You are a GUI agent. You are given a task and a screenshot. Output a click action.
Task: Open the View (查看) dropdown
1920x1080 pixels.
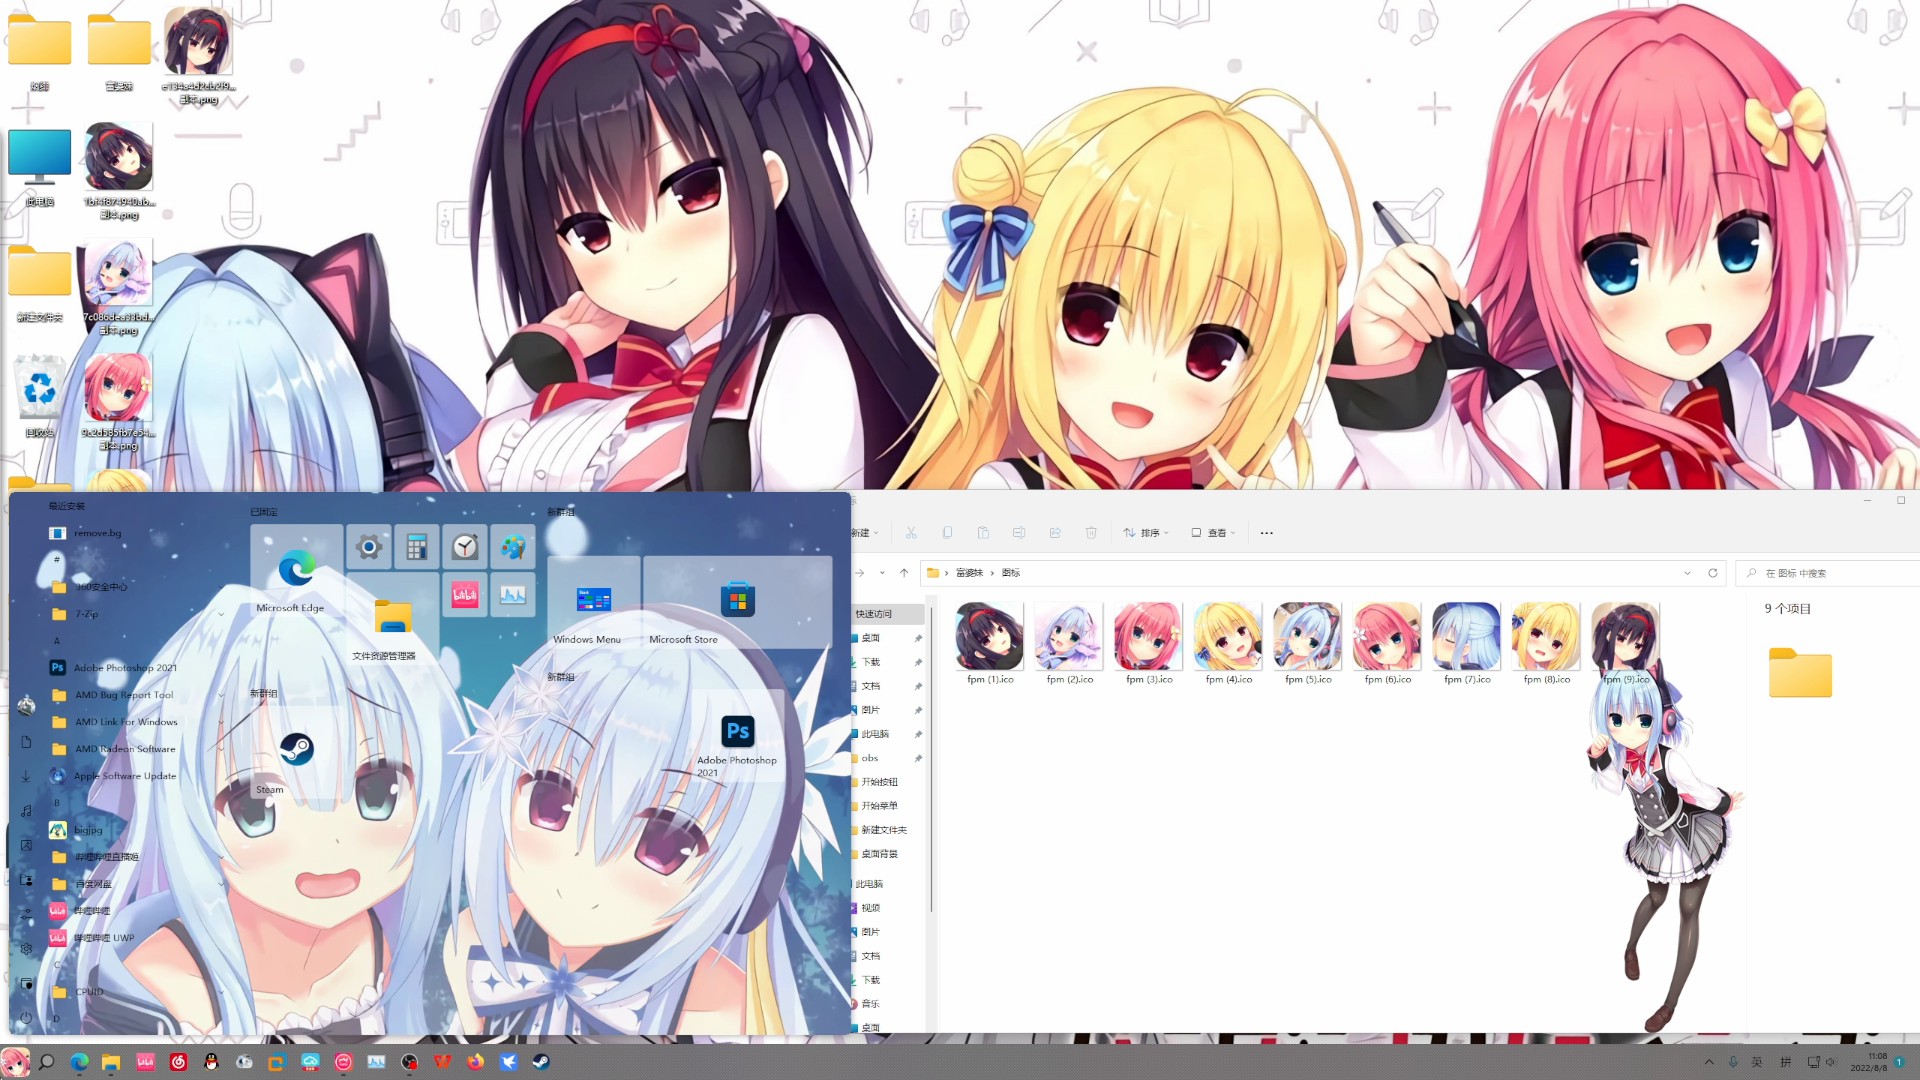coord(1214,533)
